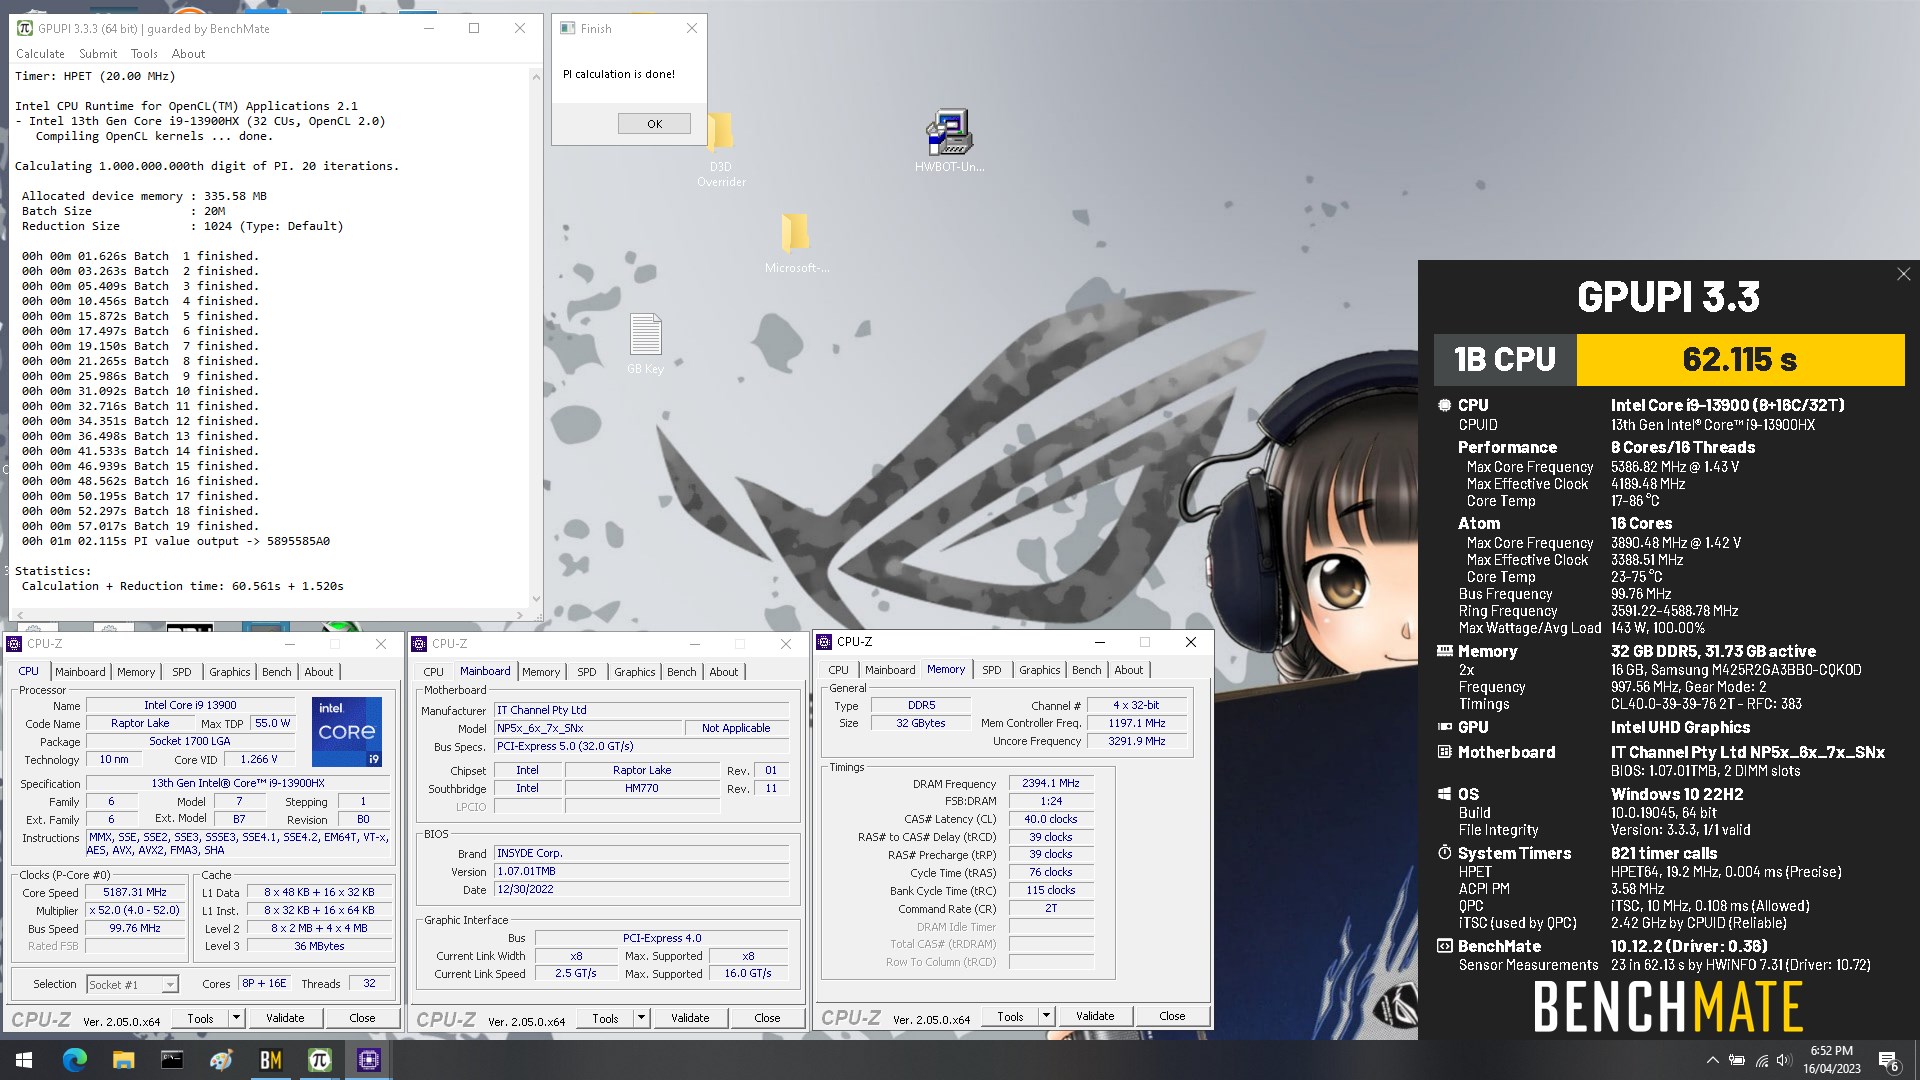
Task: Expand Tools dropdown arrow in Mainboard CPU-Z window
Action: (642, 1018)
